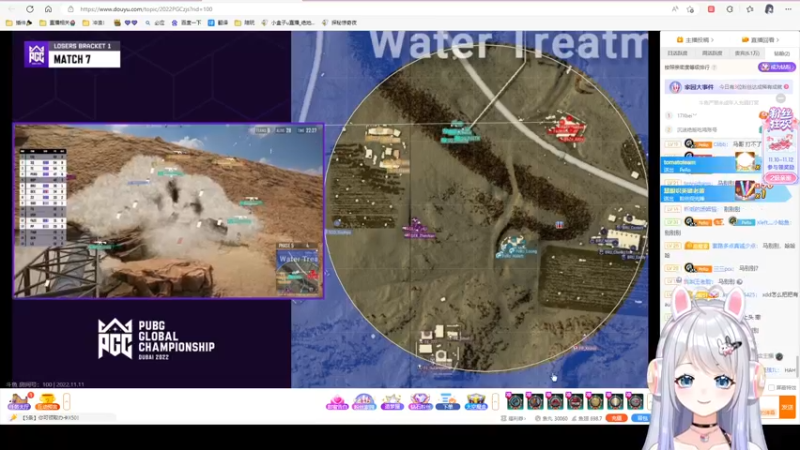Click rank 1 user 170bei in list
800x450 pixels.
click(687, 116)
